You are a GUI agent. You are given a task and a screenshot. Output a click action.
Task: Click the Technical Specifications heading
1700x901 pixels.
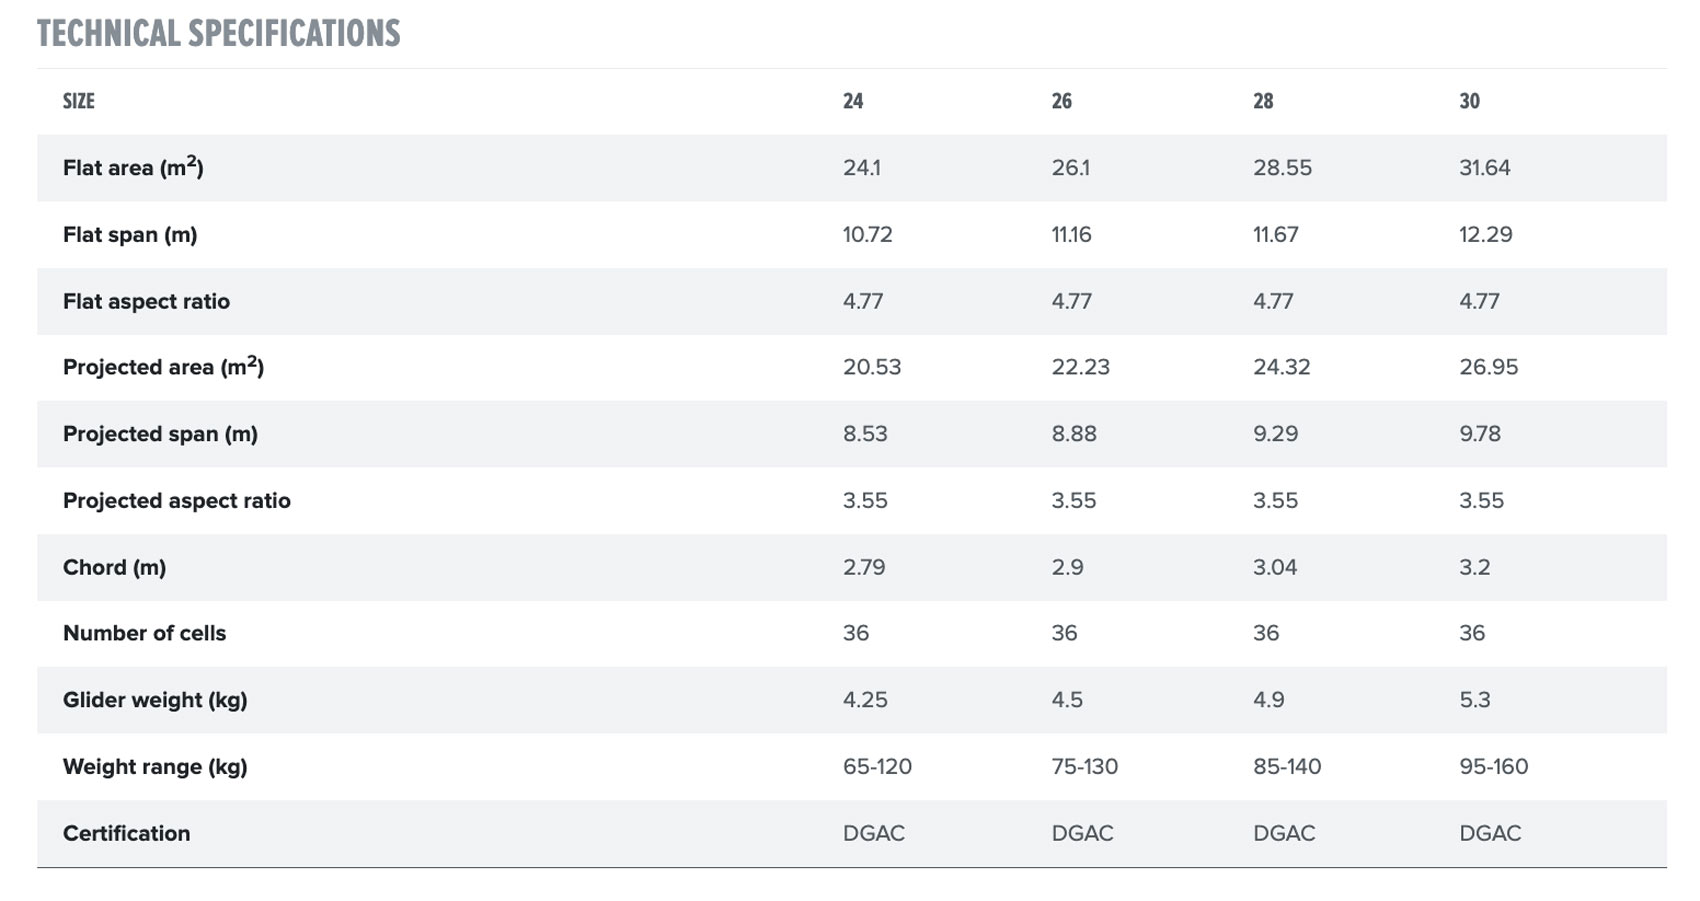click(218, 34)
